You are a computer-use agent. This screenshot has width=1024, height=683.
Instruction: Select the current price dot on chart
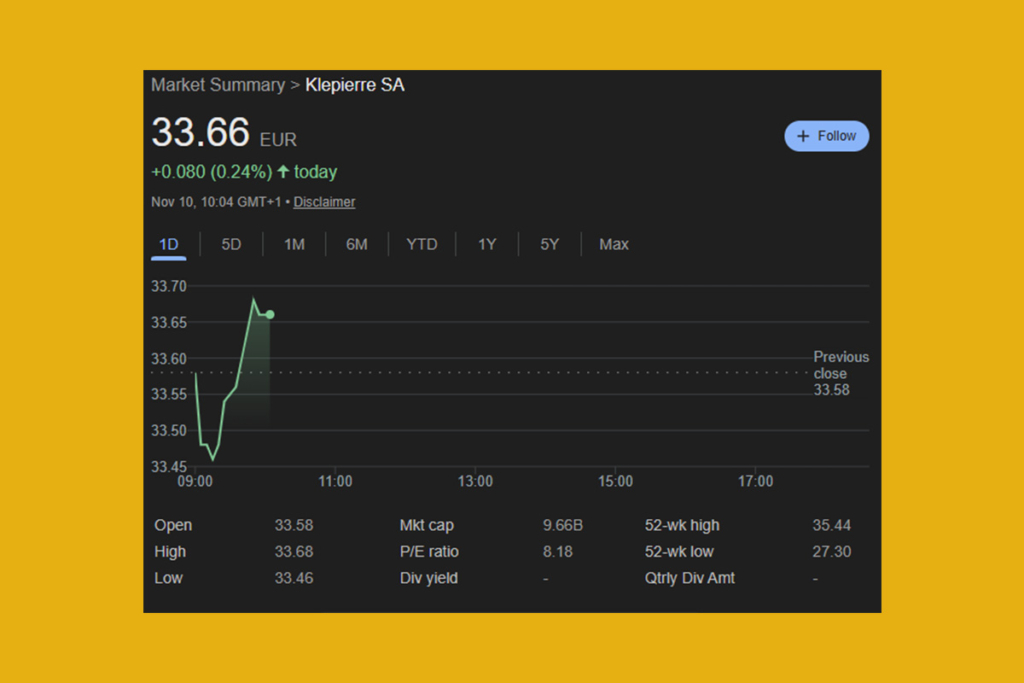[x=270, y=315]
